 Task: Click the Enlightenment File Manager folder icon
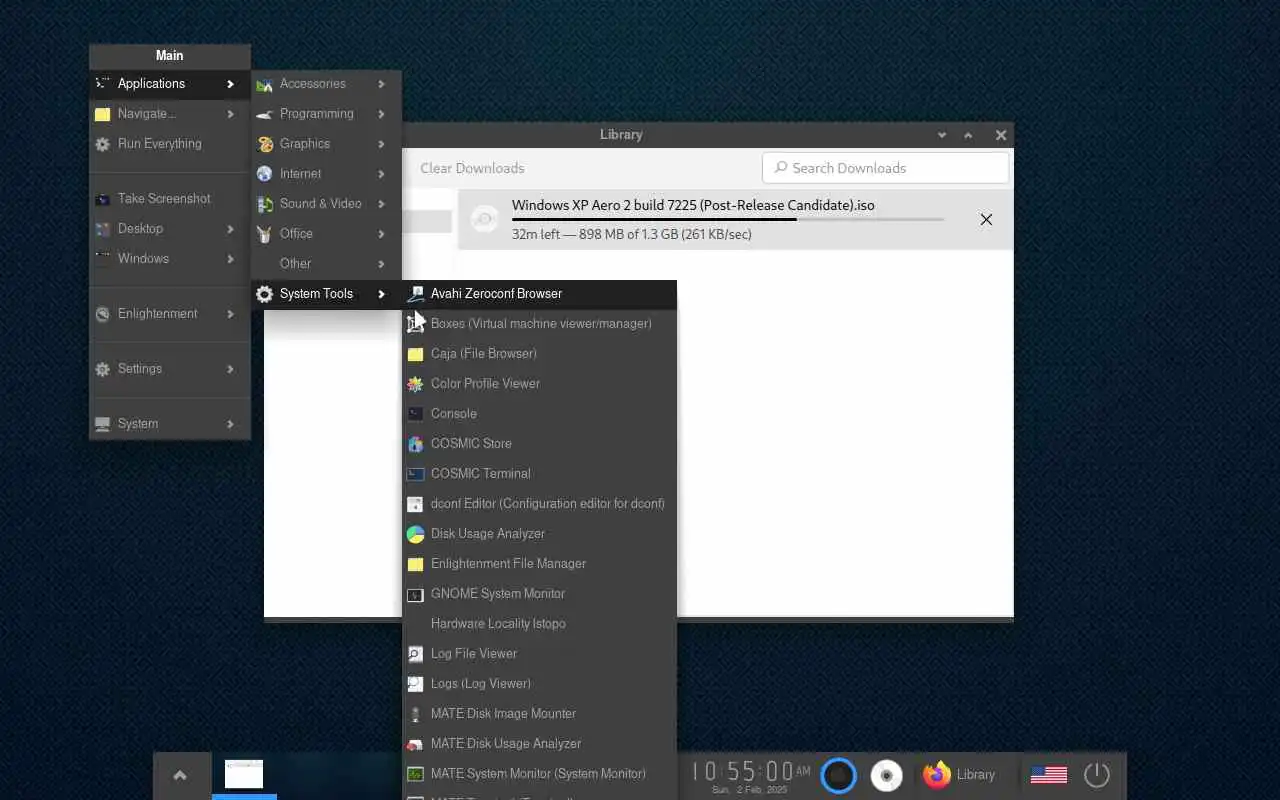(415, 564)
